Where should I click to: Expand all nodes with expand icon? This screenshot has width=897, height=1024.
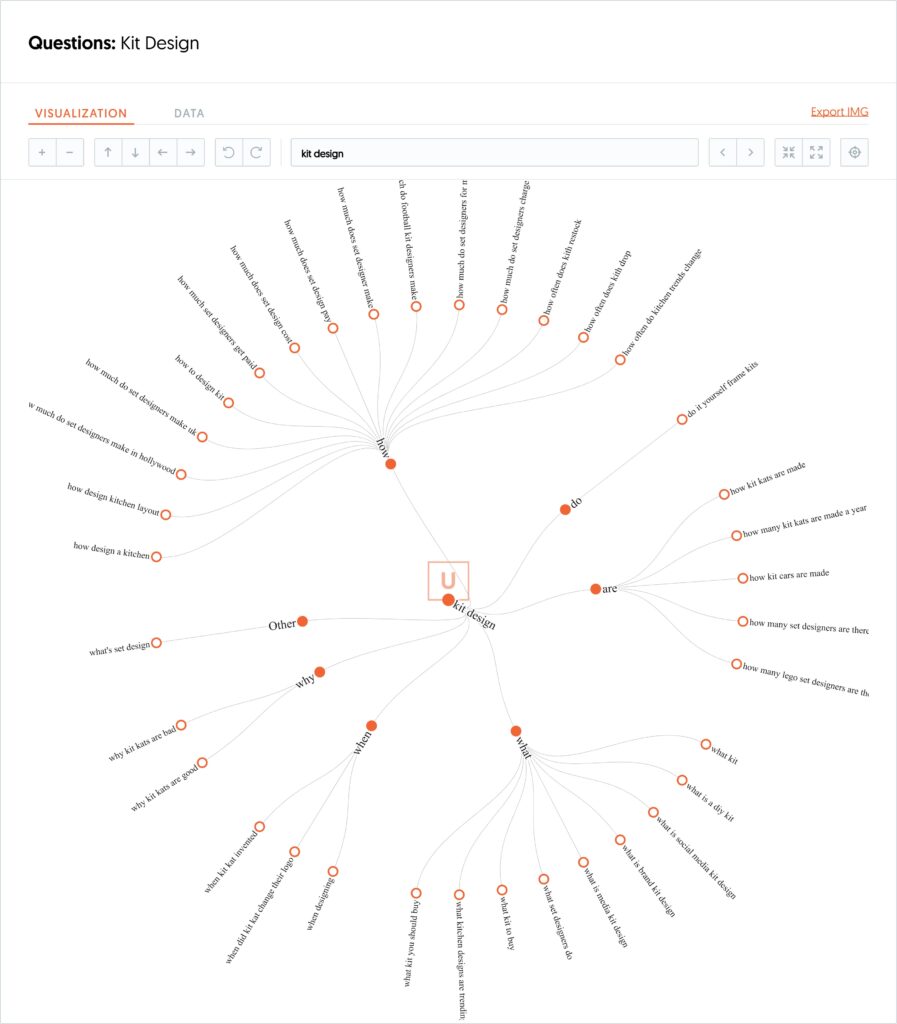[x=816, y=153]
